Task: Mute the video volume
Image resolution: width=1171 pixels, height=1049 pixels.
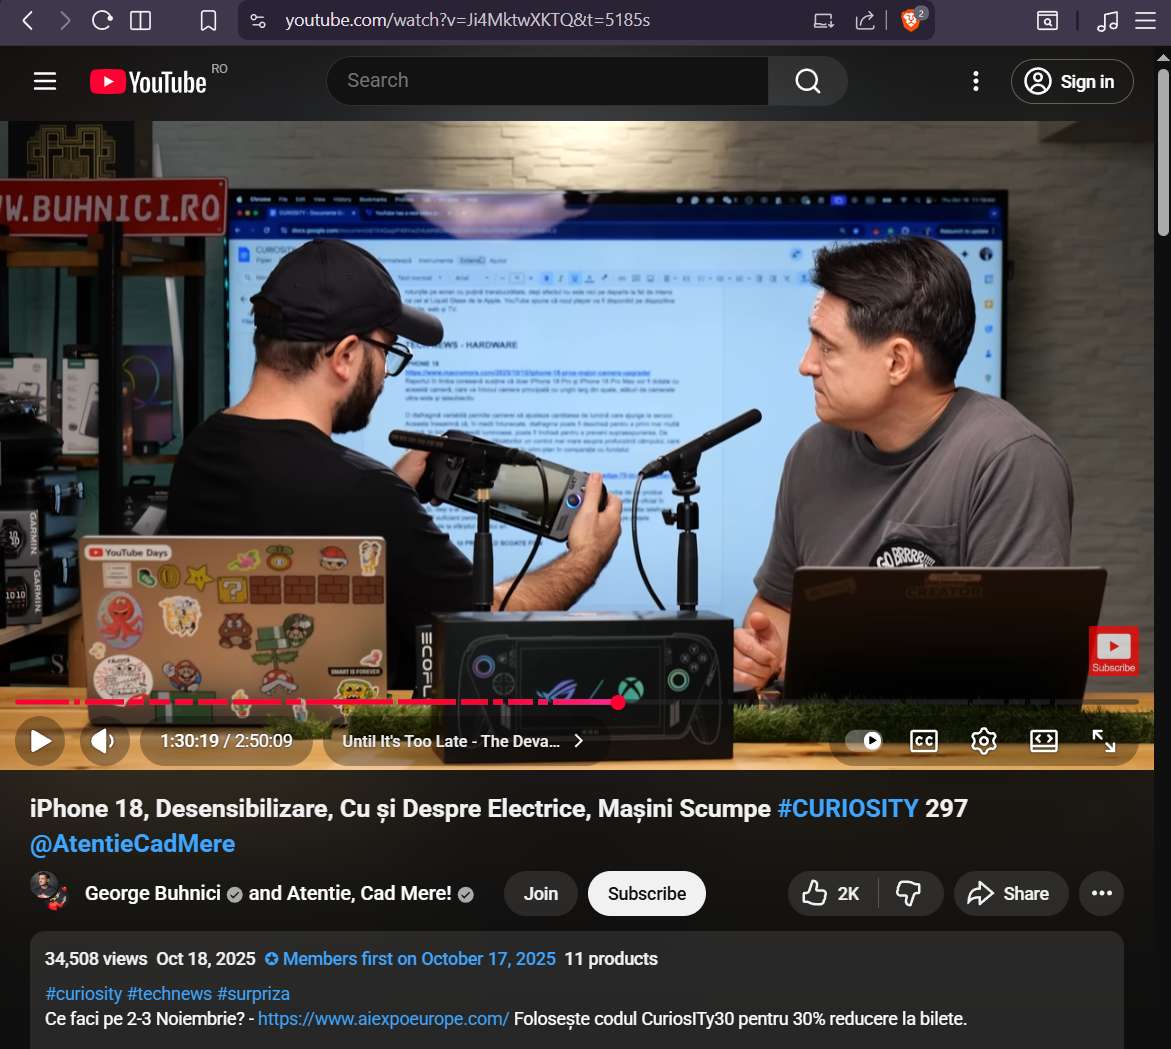Action: [x=104, y=741]
